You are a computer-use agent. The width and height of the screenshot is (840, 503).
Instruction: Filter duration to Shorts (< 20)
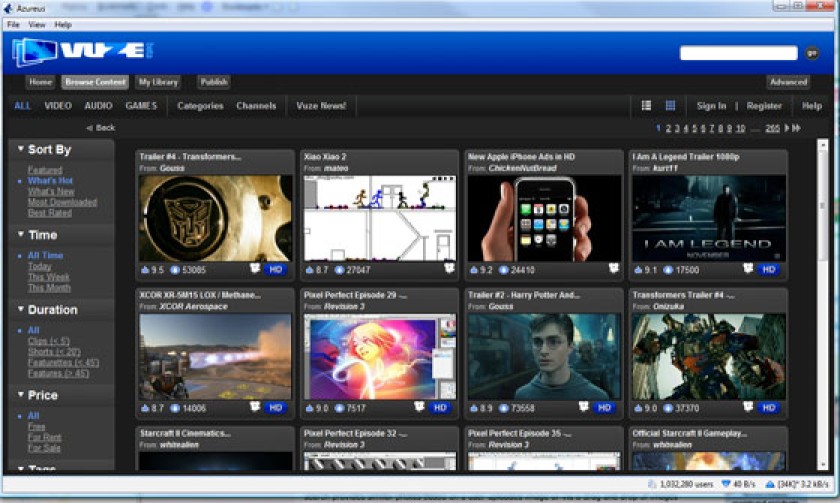click(54, 352)
